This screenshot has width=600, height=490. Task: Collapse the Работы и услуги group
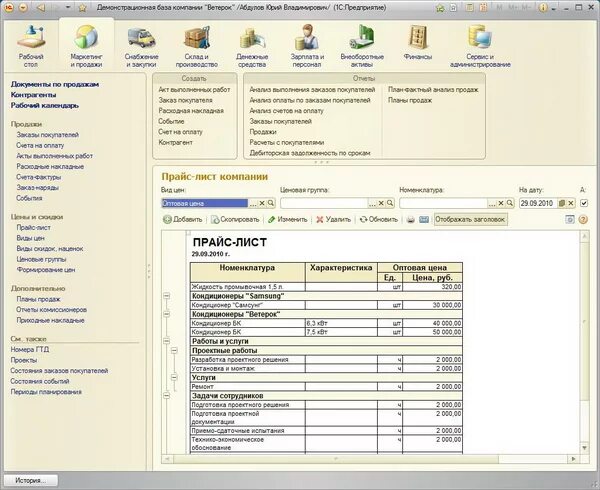click(x=166, y=341)
